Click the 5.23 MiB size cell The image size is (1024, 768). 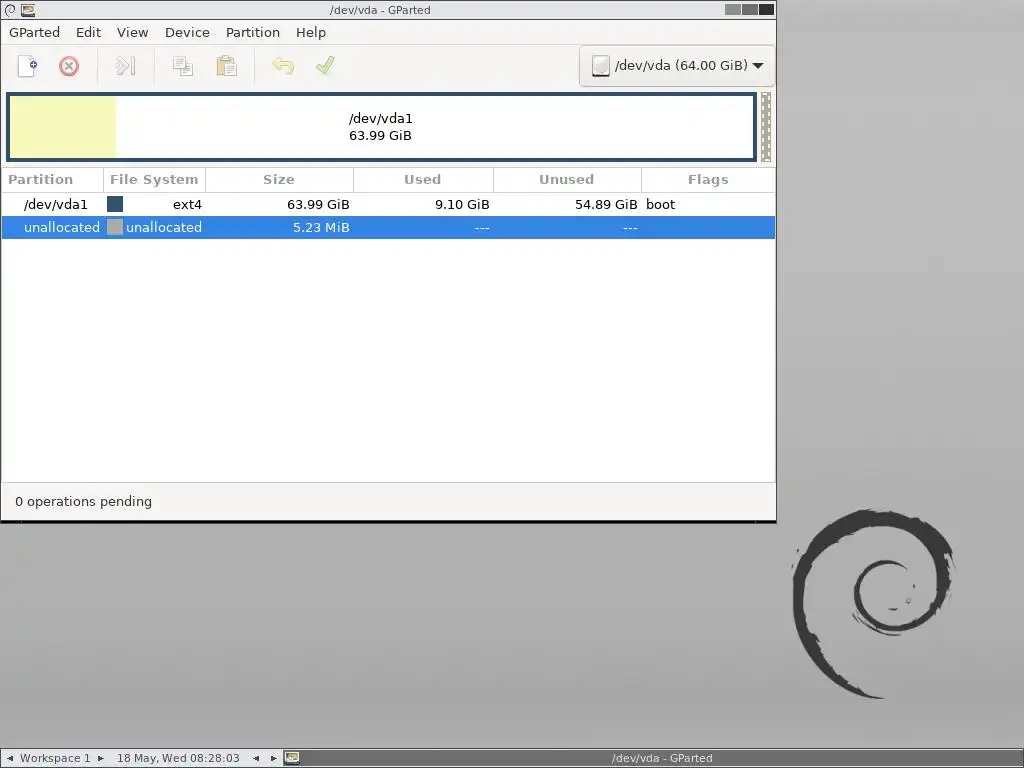(x=321, y=227)
